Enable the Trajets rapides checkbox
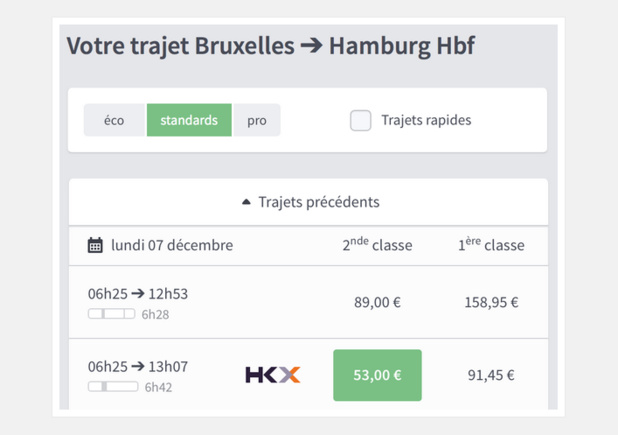The image size is (618, 435). [x=360, y=120]
